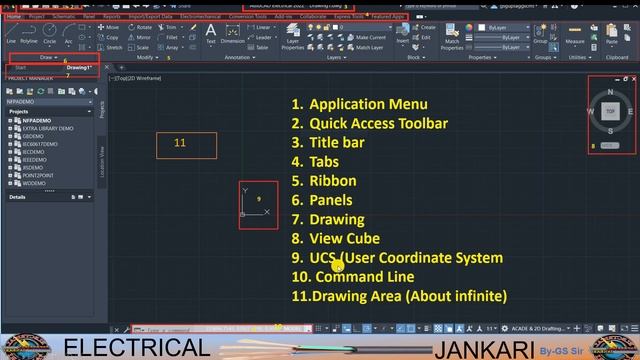Toggle layer 0 lock icon

click(x=327, y=27)
